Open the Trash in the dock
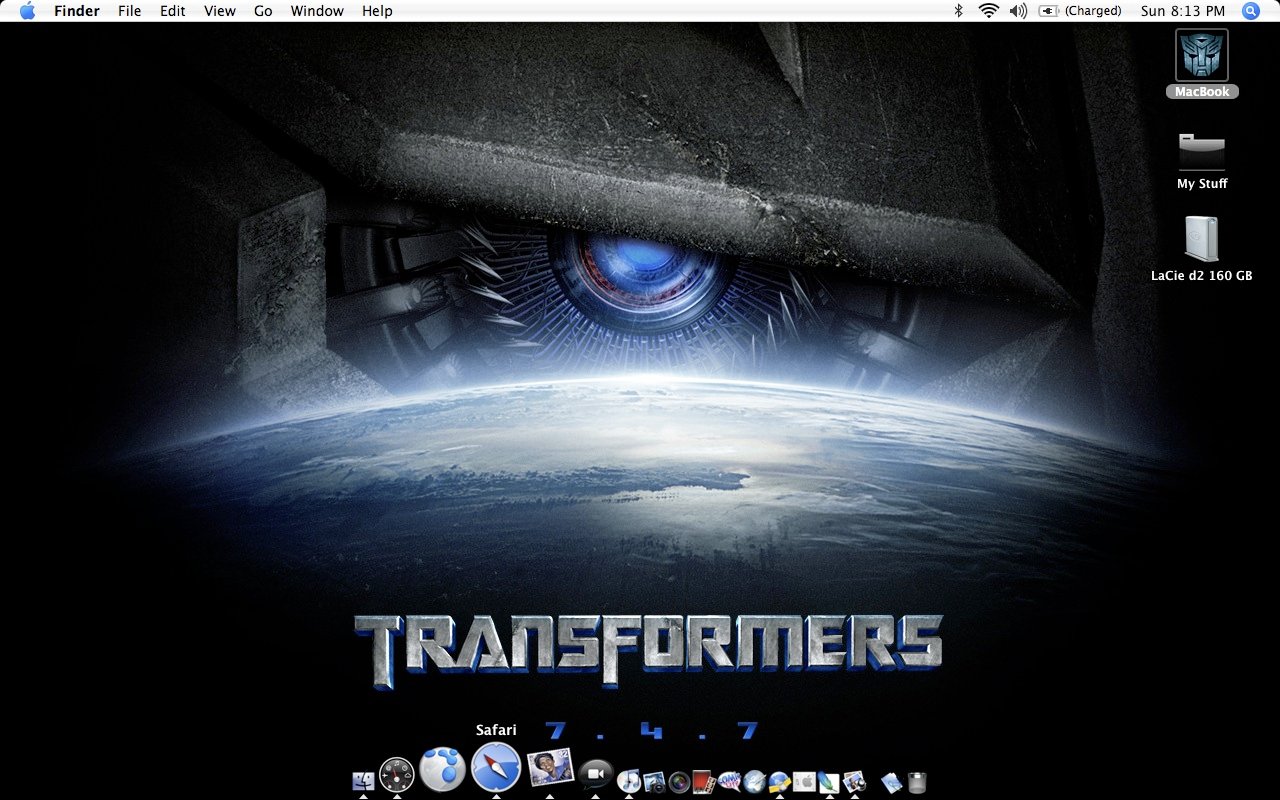This screenshot has width=1280, height=800. click(x=917, y=782)
